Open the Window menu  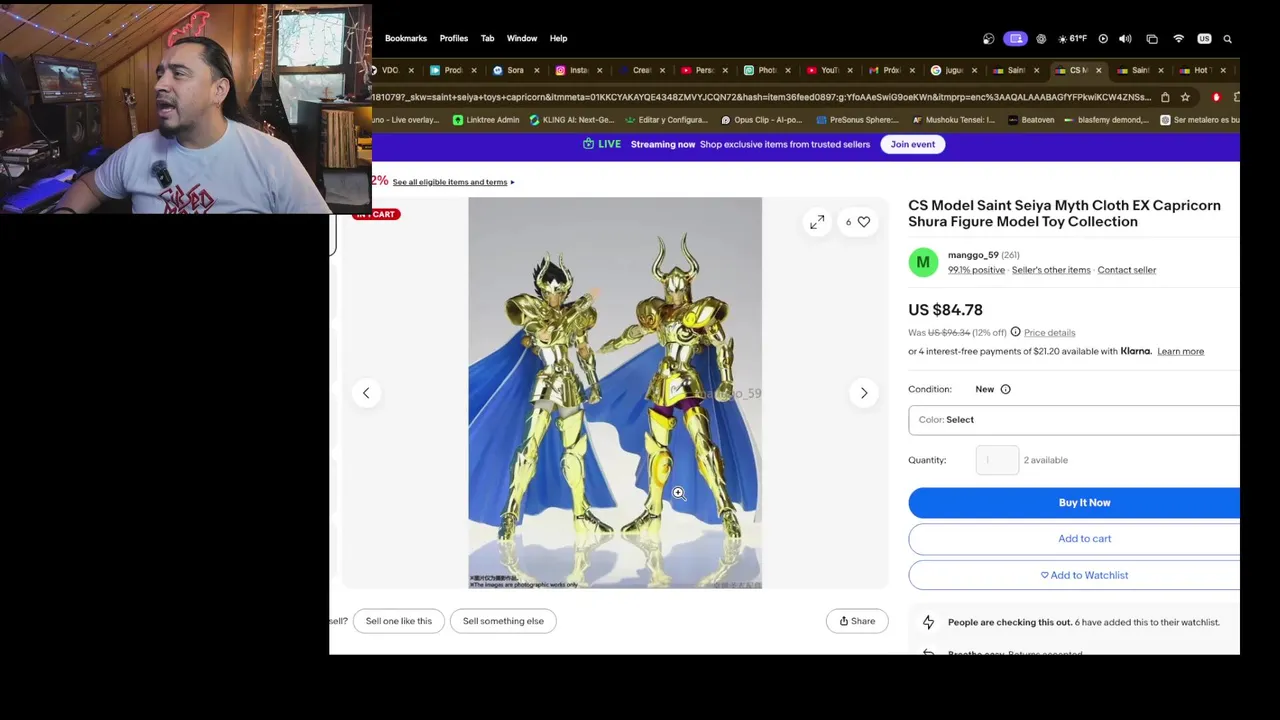[x=522, y=39]
